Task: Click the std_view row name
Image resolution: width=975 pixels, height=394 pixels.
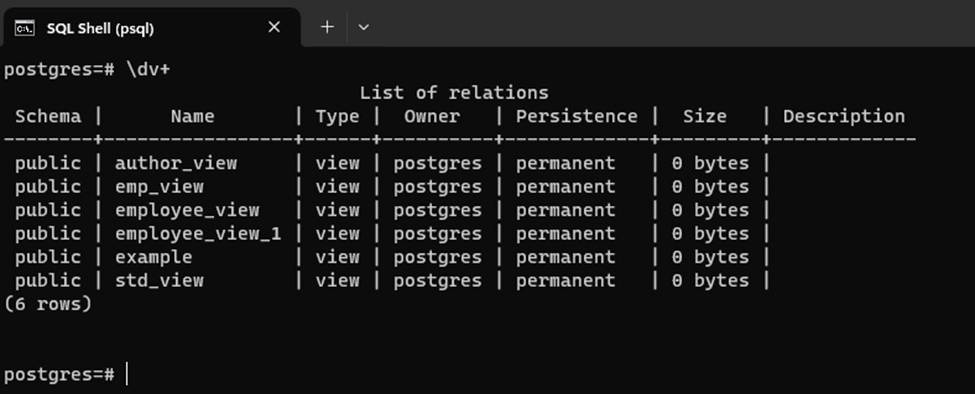Action: [x=159, y=281]
